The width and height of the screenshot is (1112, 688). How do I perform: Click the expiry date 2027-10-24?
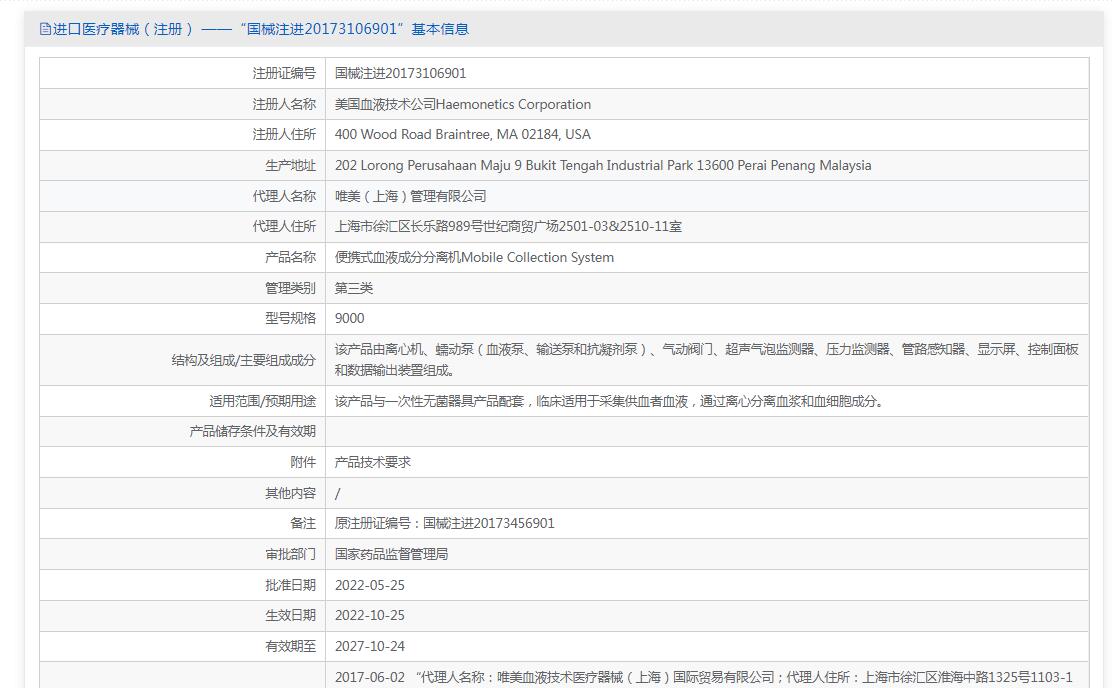[370, 646]
